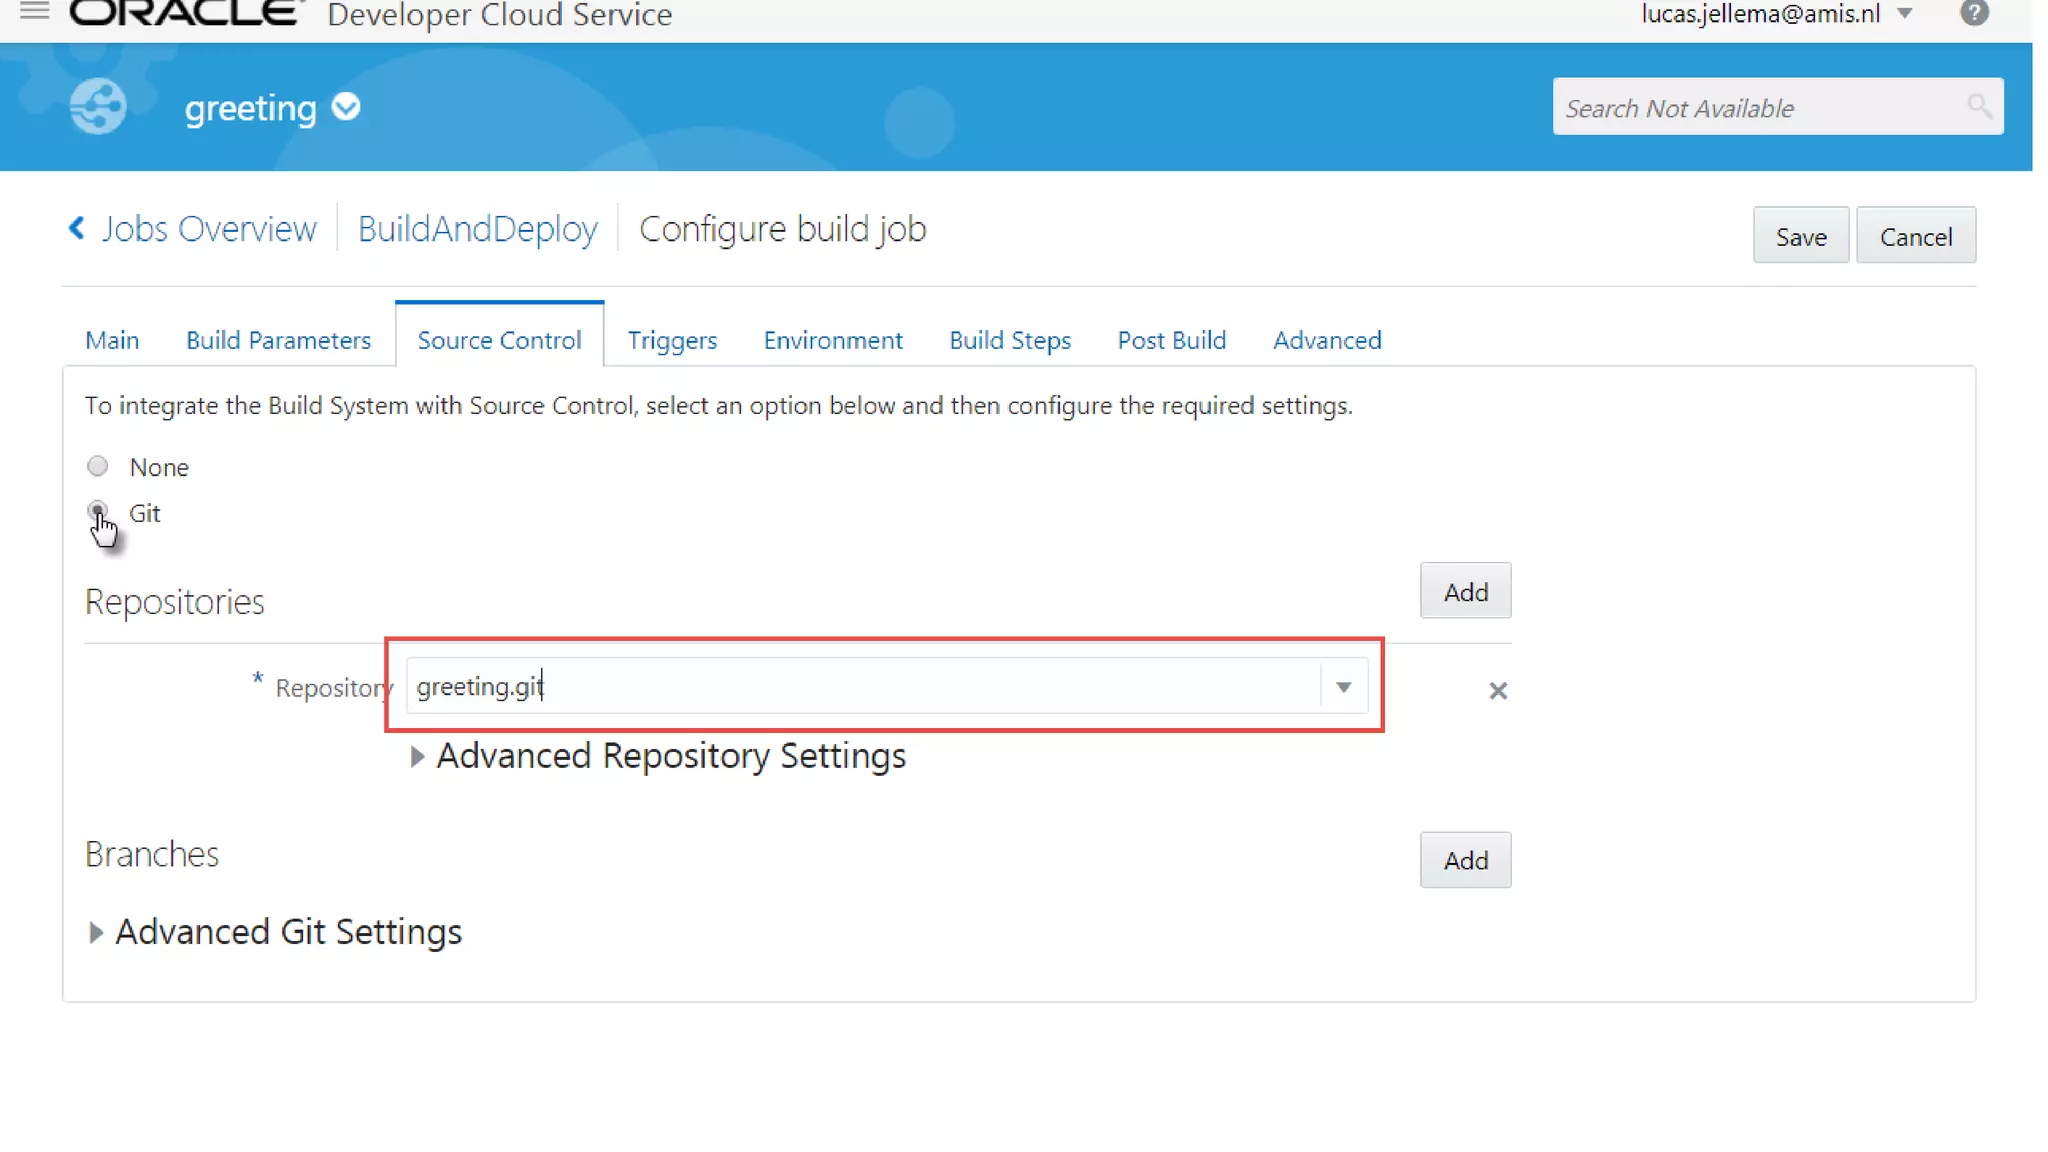
Task: Open the Repository dropdown arrow
Action: 1343,687
